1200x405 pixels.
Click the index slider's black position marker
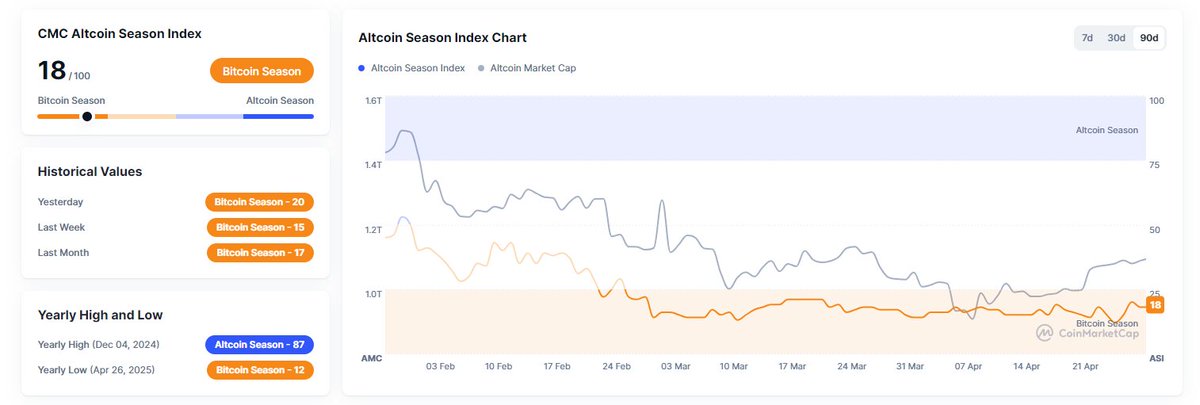(x=87, y=116)
